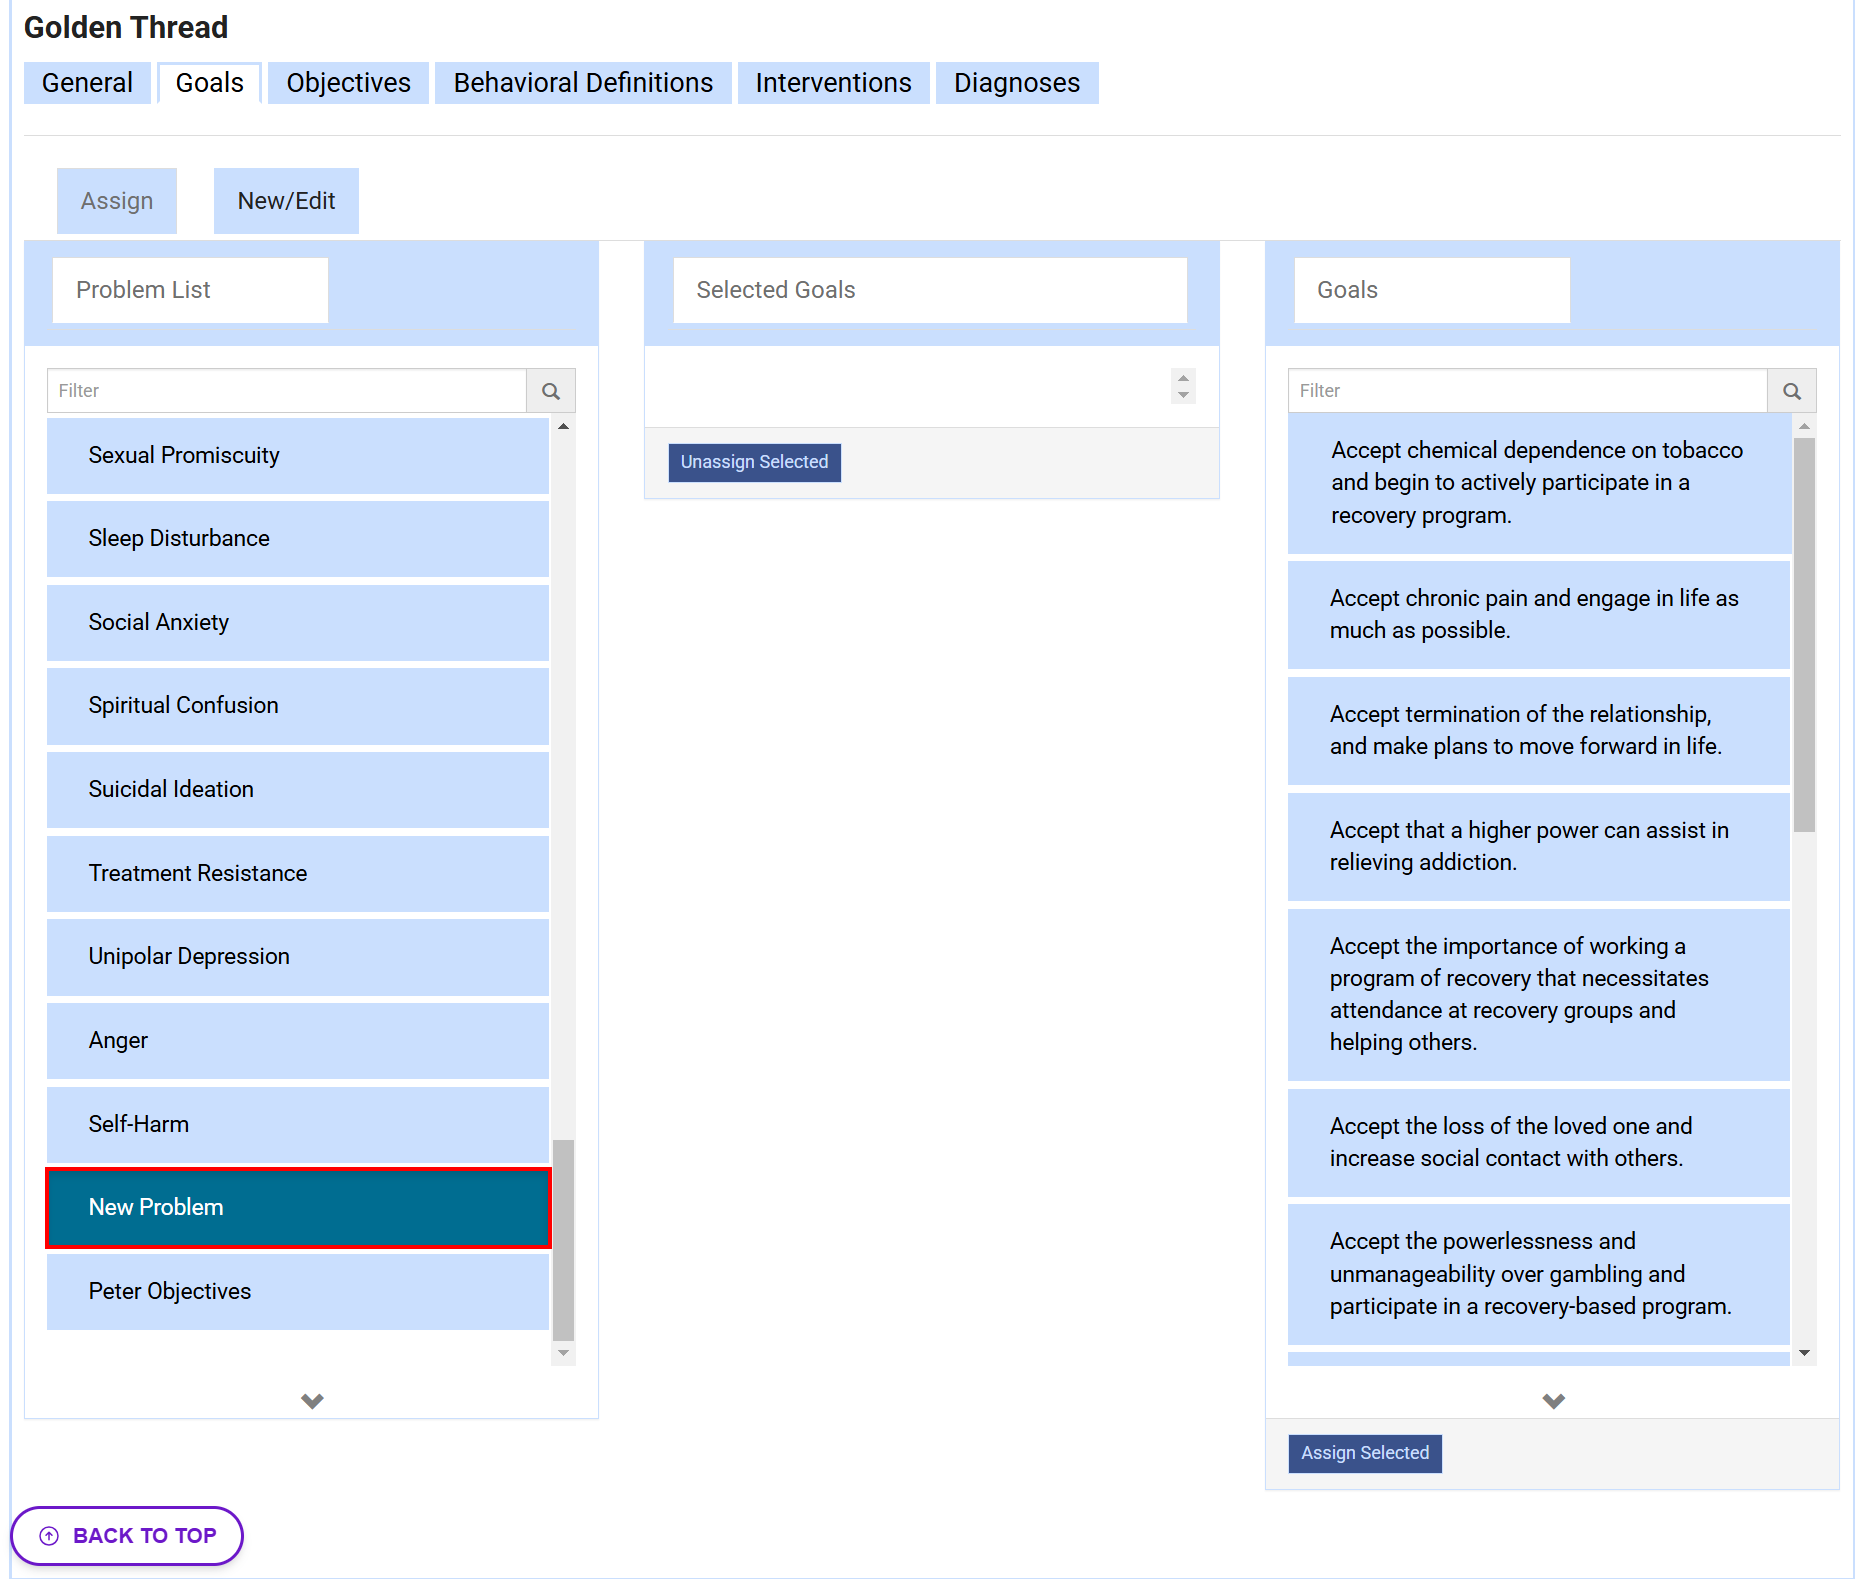This screenshot has width=1855, height=1579.
Task: Click the Problem List filter search icon
Action: click(x=550, y=391)
